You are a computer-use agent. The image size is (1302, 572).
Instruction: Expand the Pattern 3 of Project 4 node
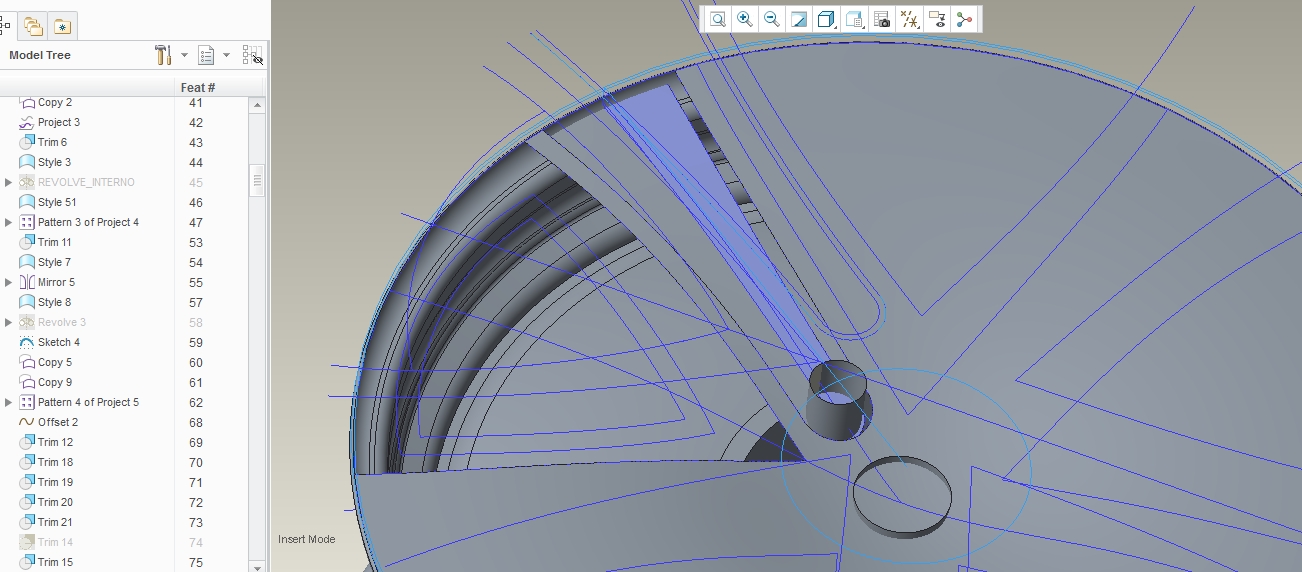[9, 222]
